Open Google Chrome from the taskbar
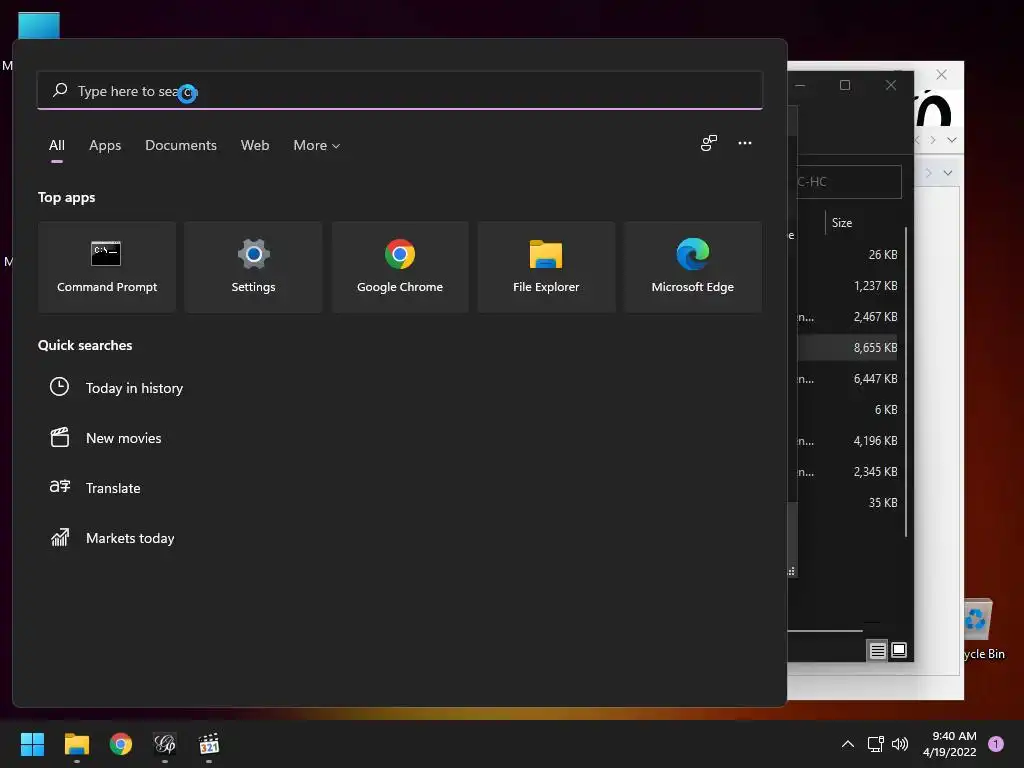 (x=121, y=744)
